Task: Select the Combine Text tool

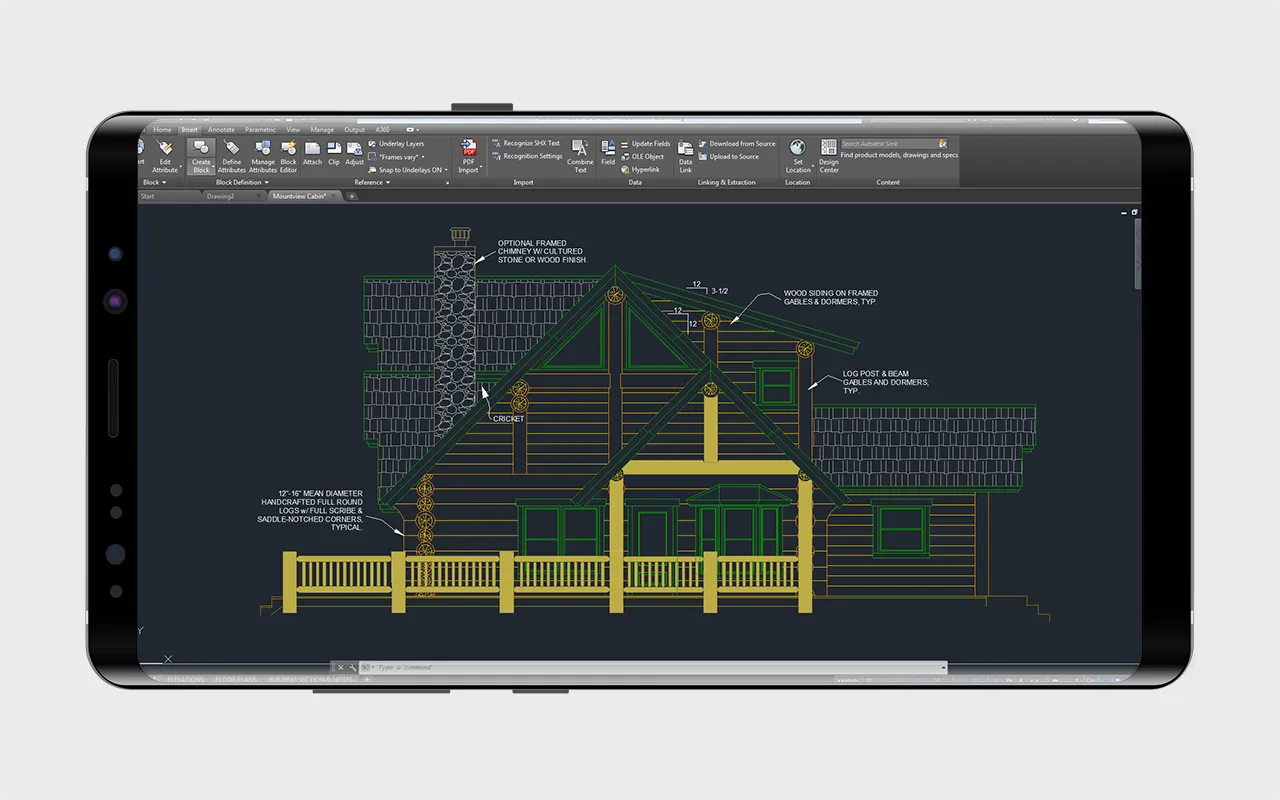Action: click(580, 156)
